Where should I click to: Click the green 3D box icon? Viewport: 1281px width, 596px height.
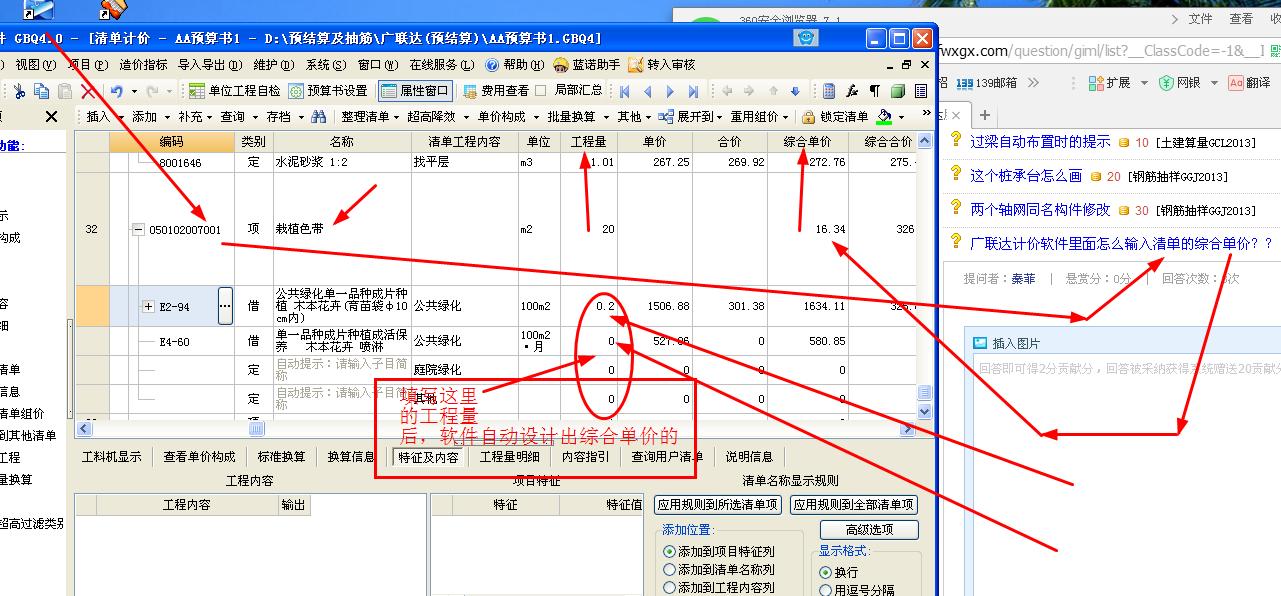point(897,91)
